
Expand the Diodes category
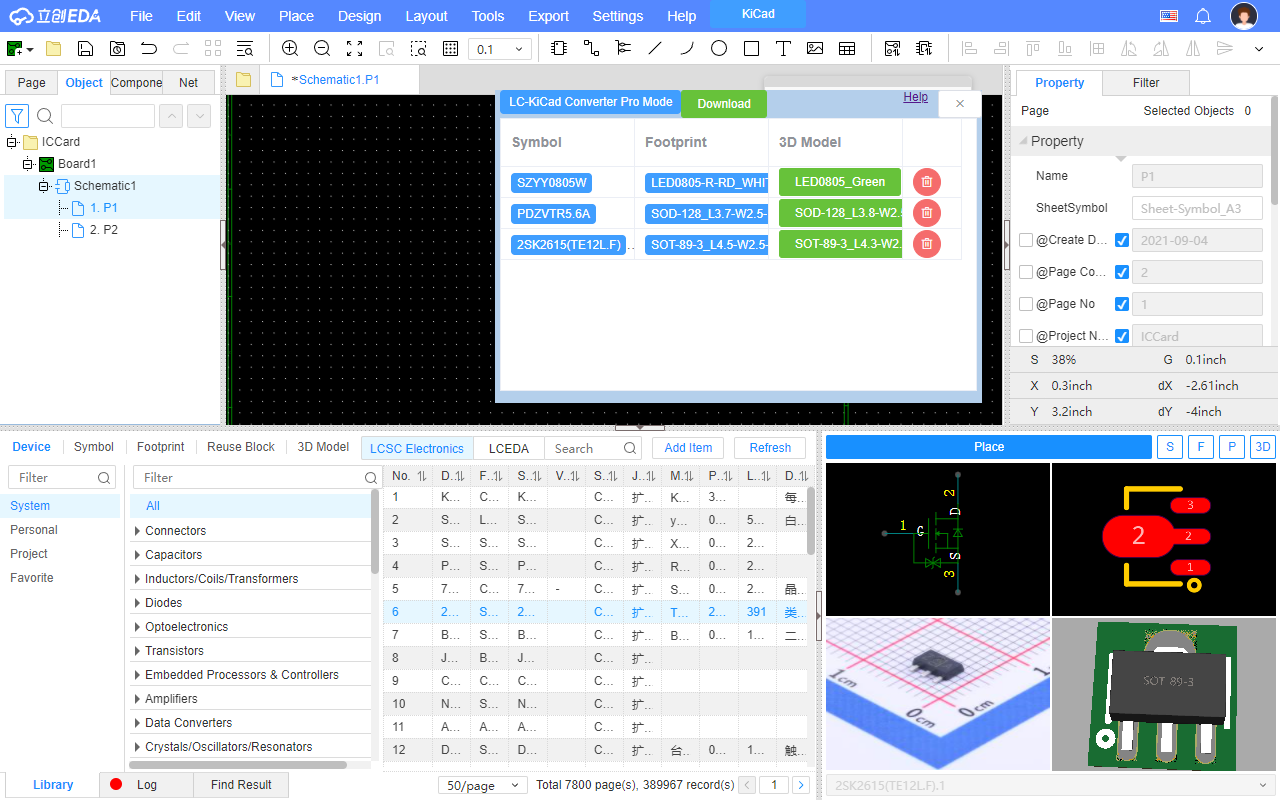coord(137,603)
